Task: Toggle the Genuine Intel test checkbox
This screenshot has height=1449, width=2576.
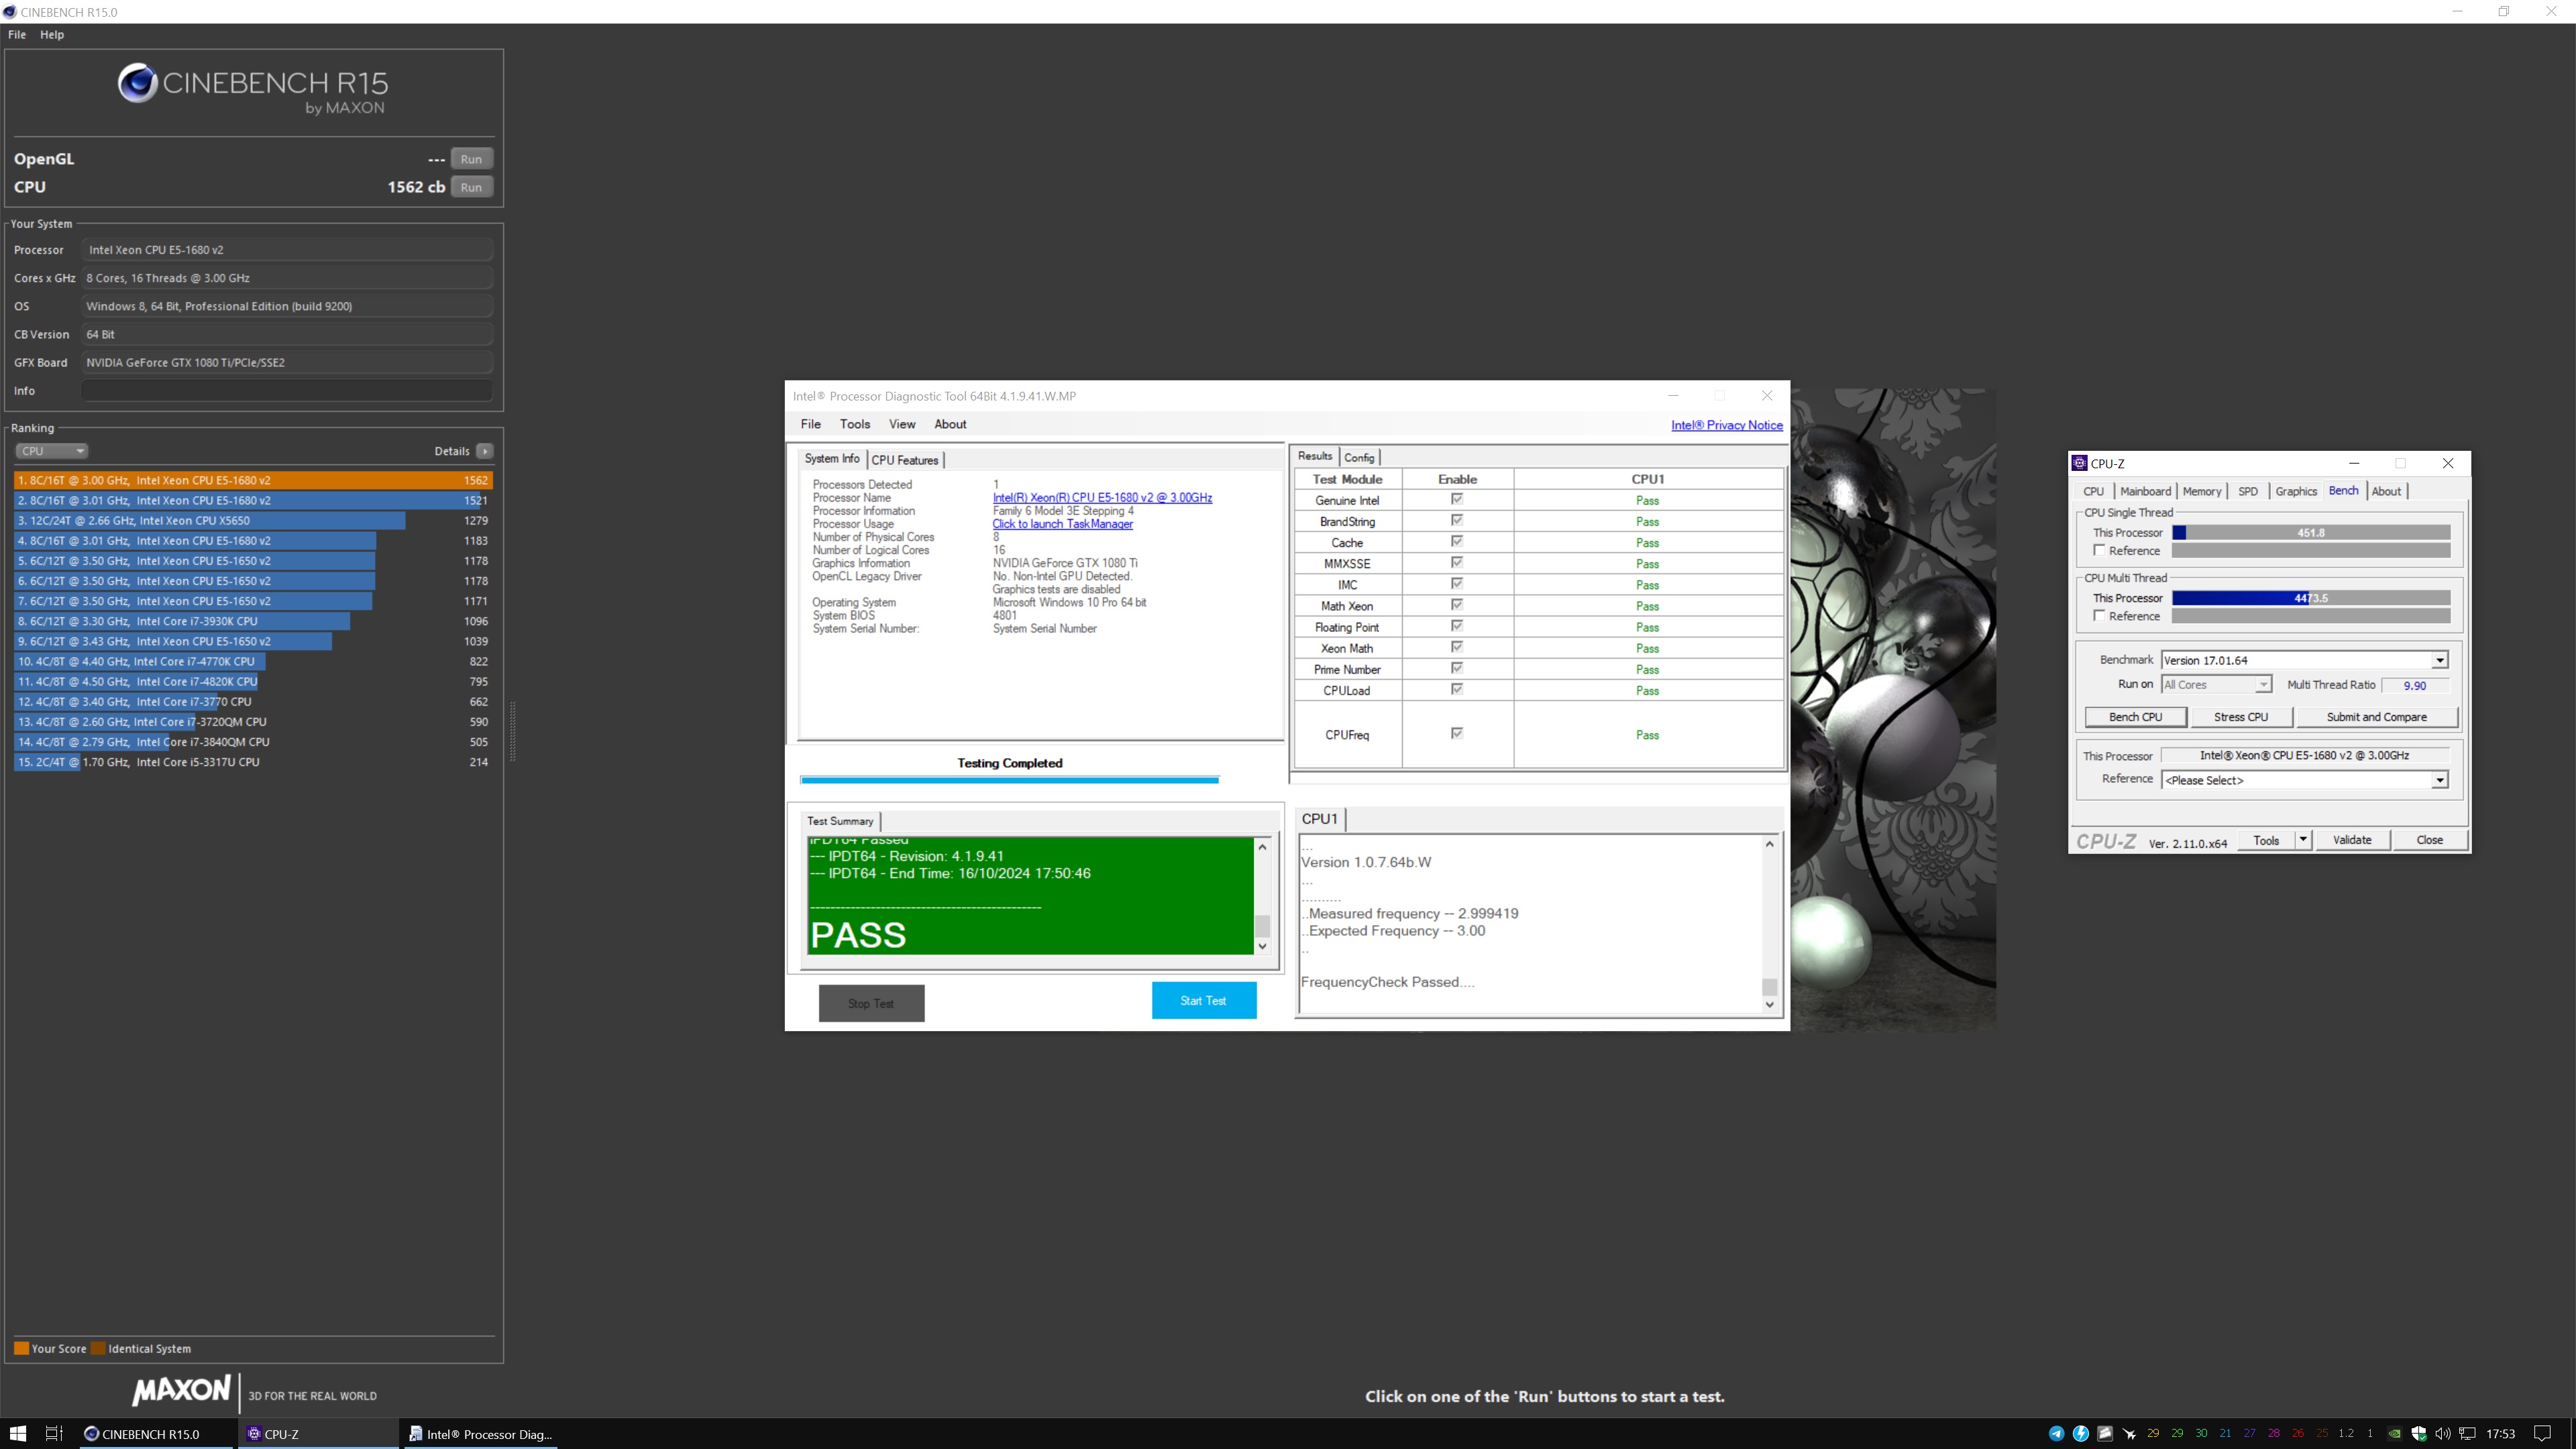Action: (1457, 499)
